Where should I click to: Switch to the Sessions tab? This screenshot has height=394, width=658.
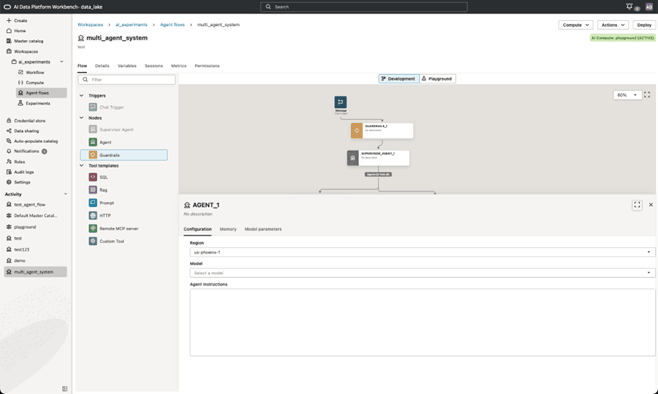click(154, 66)
